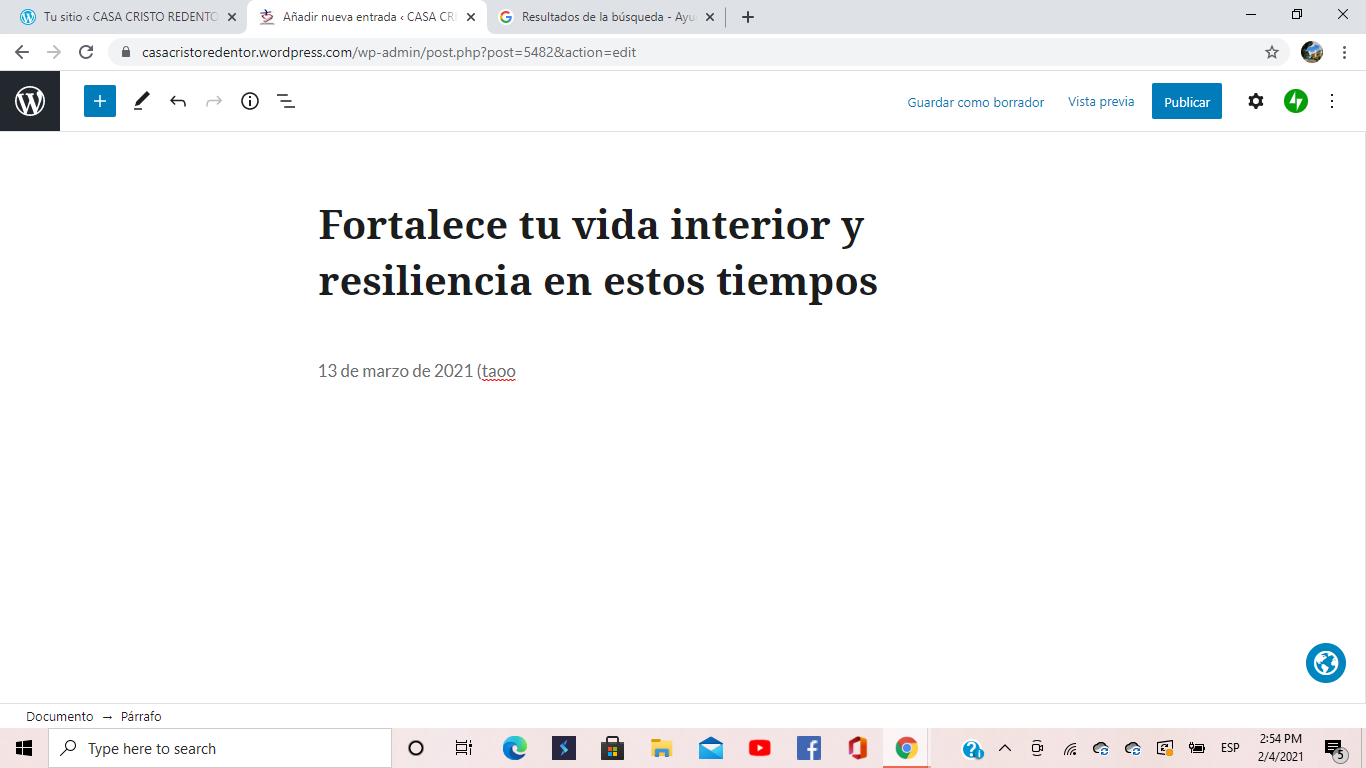1366x768 pixels.
Task: Select the pencil edit tools icon
Action: click(x=141, y=101)
